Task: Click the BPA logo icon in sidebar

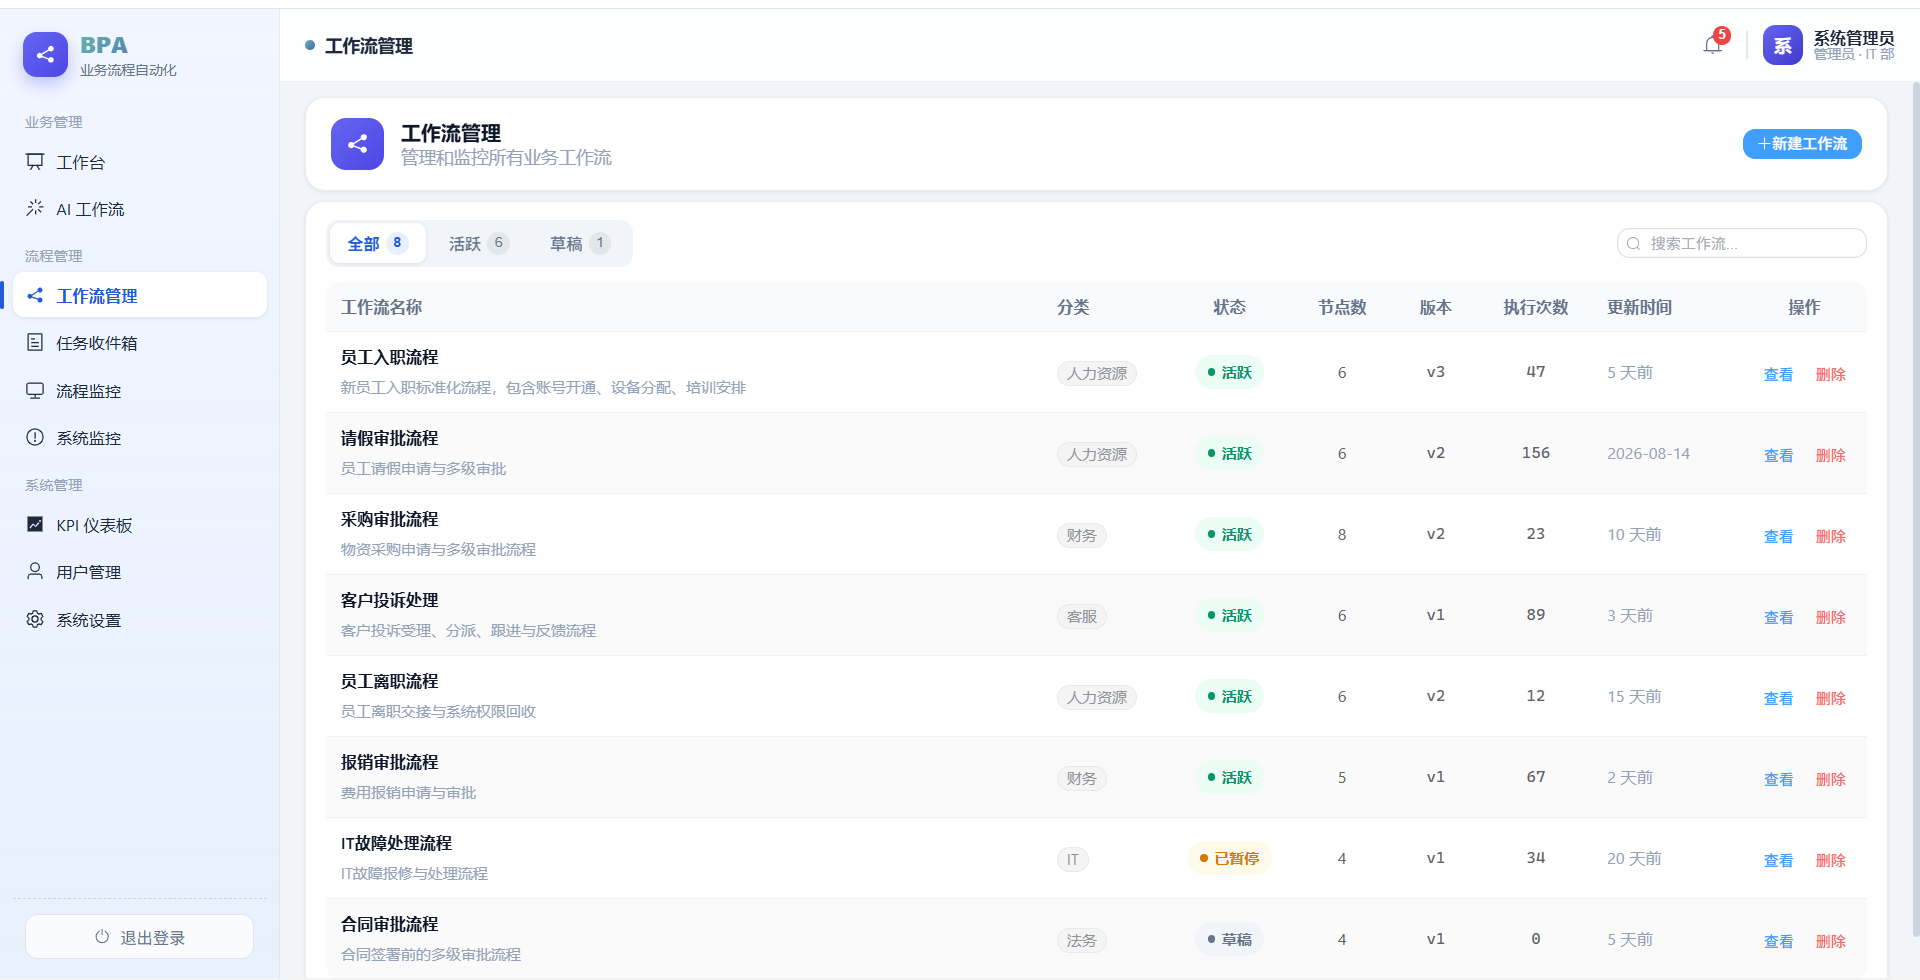Action: [45, 55]
